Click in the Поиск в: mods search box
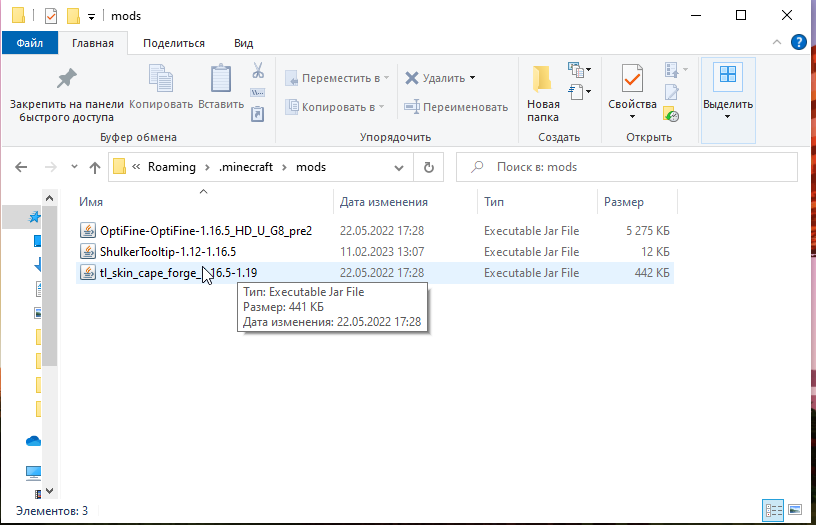The image size is (816, 525). [627, 167]
